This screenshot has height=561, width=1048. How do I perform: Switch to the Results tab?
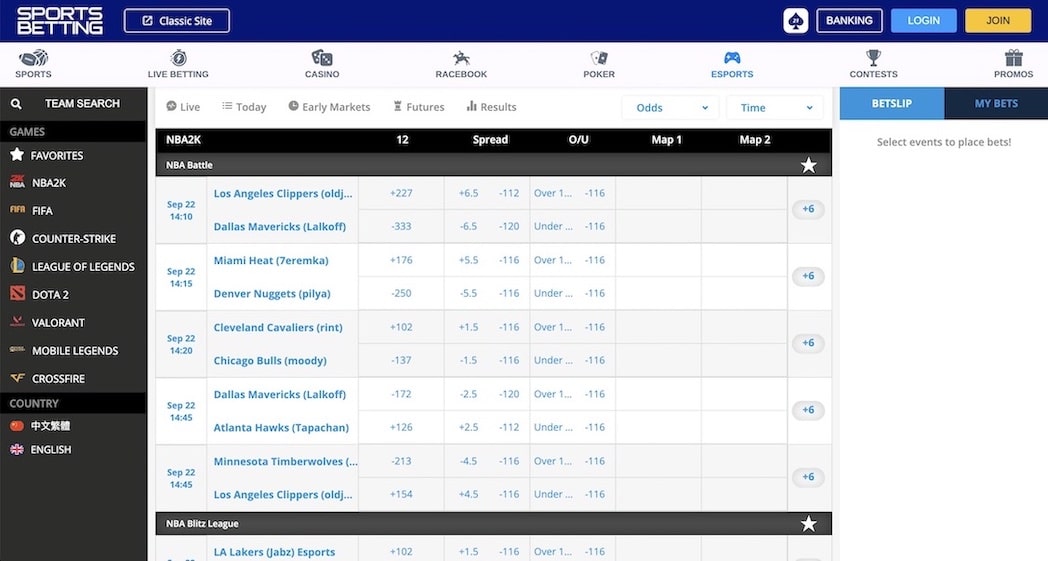[x=491, y=107]
